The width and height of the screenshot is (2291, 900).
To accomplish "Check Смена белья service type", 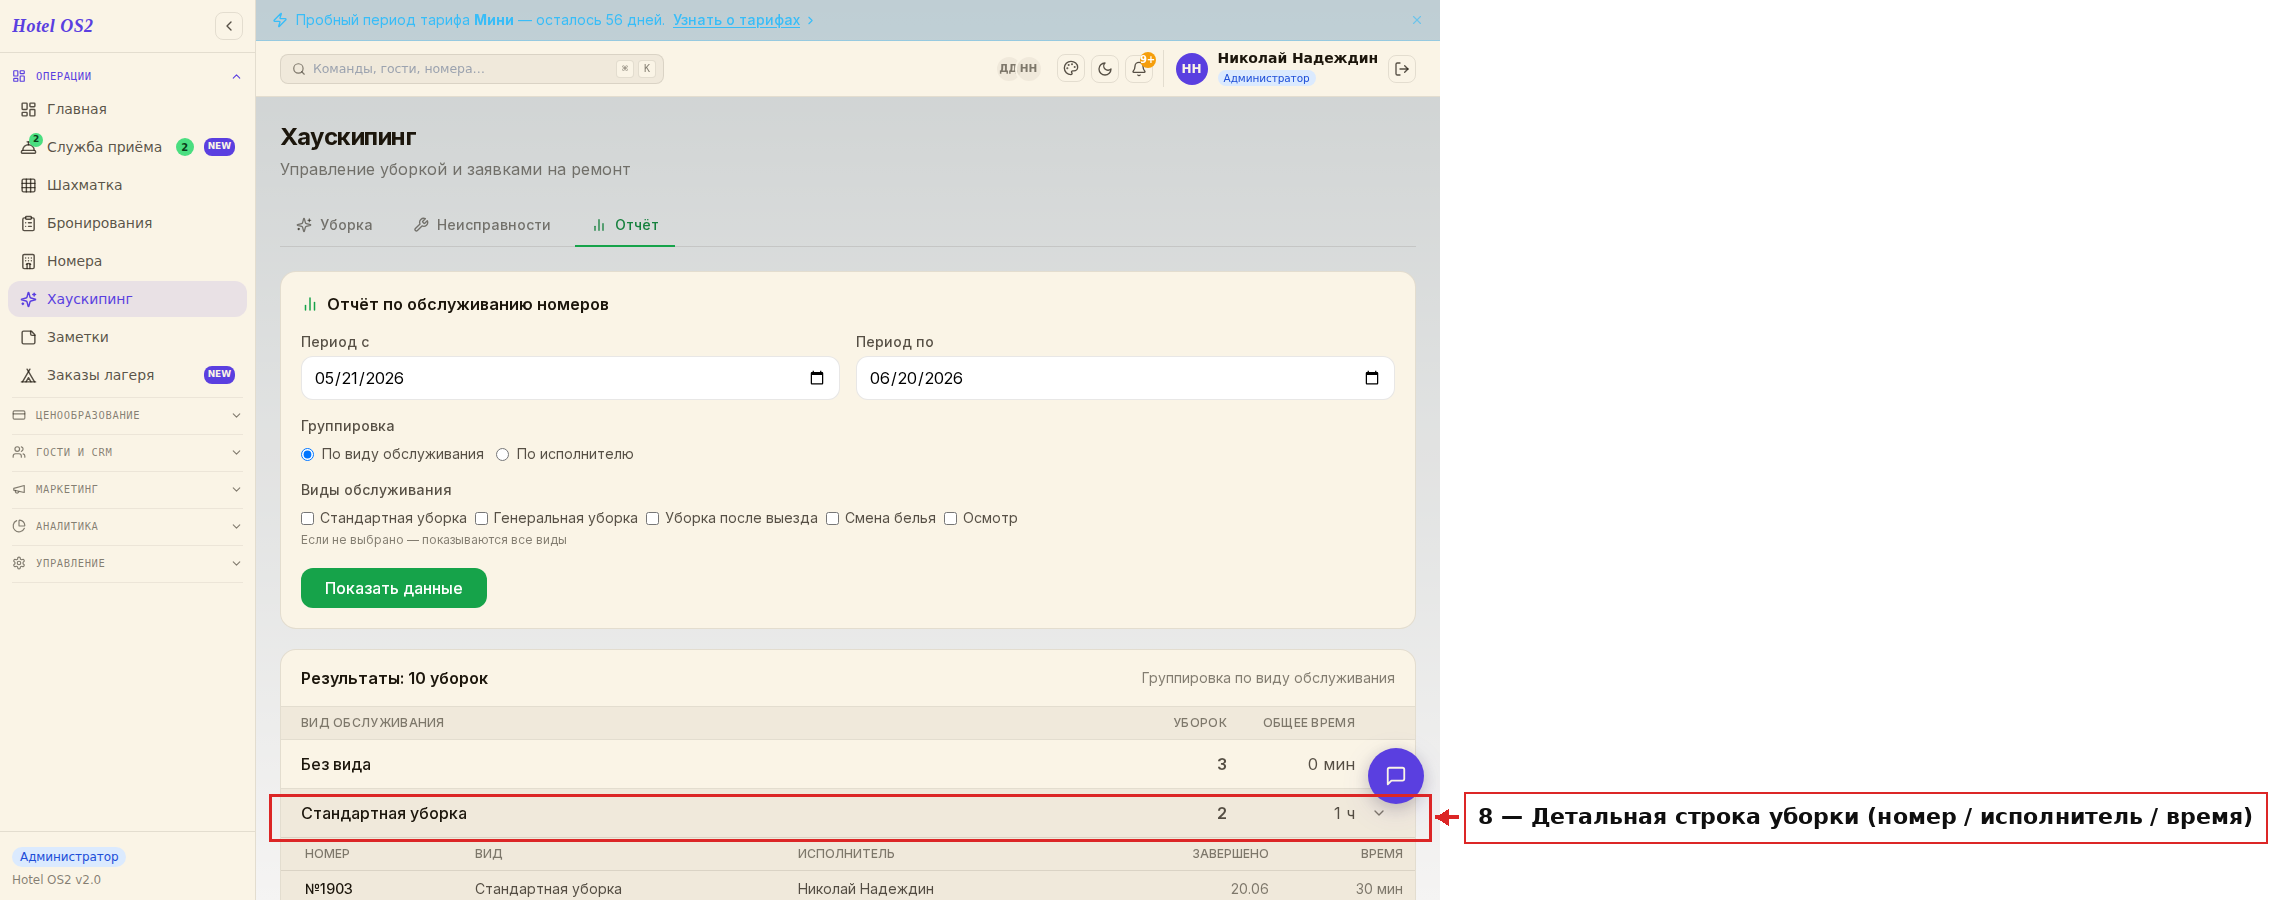I will (832, 518).
